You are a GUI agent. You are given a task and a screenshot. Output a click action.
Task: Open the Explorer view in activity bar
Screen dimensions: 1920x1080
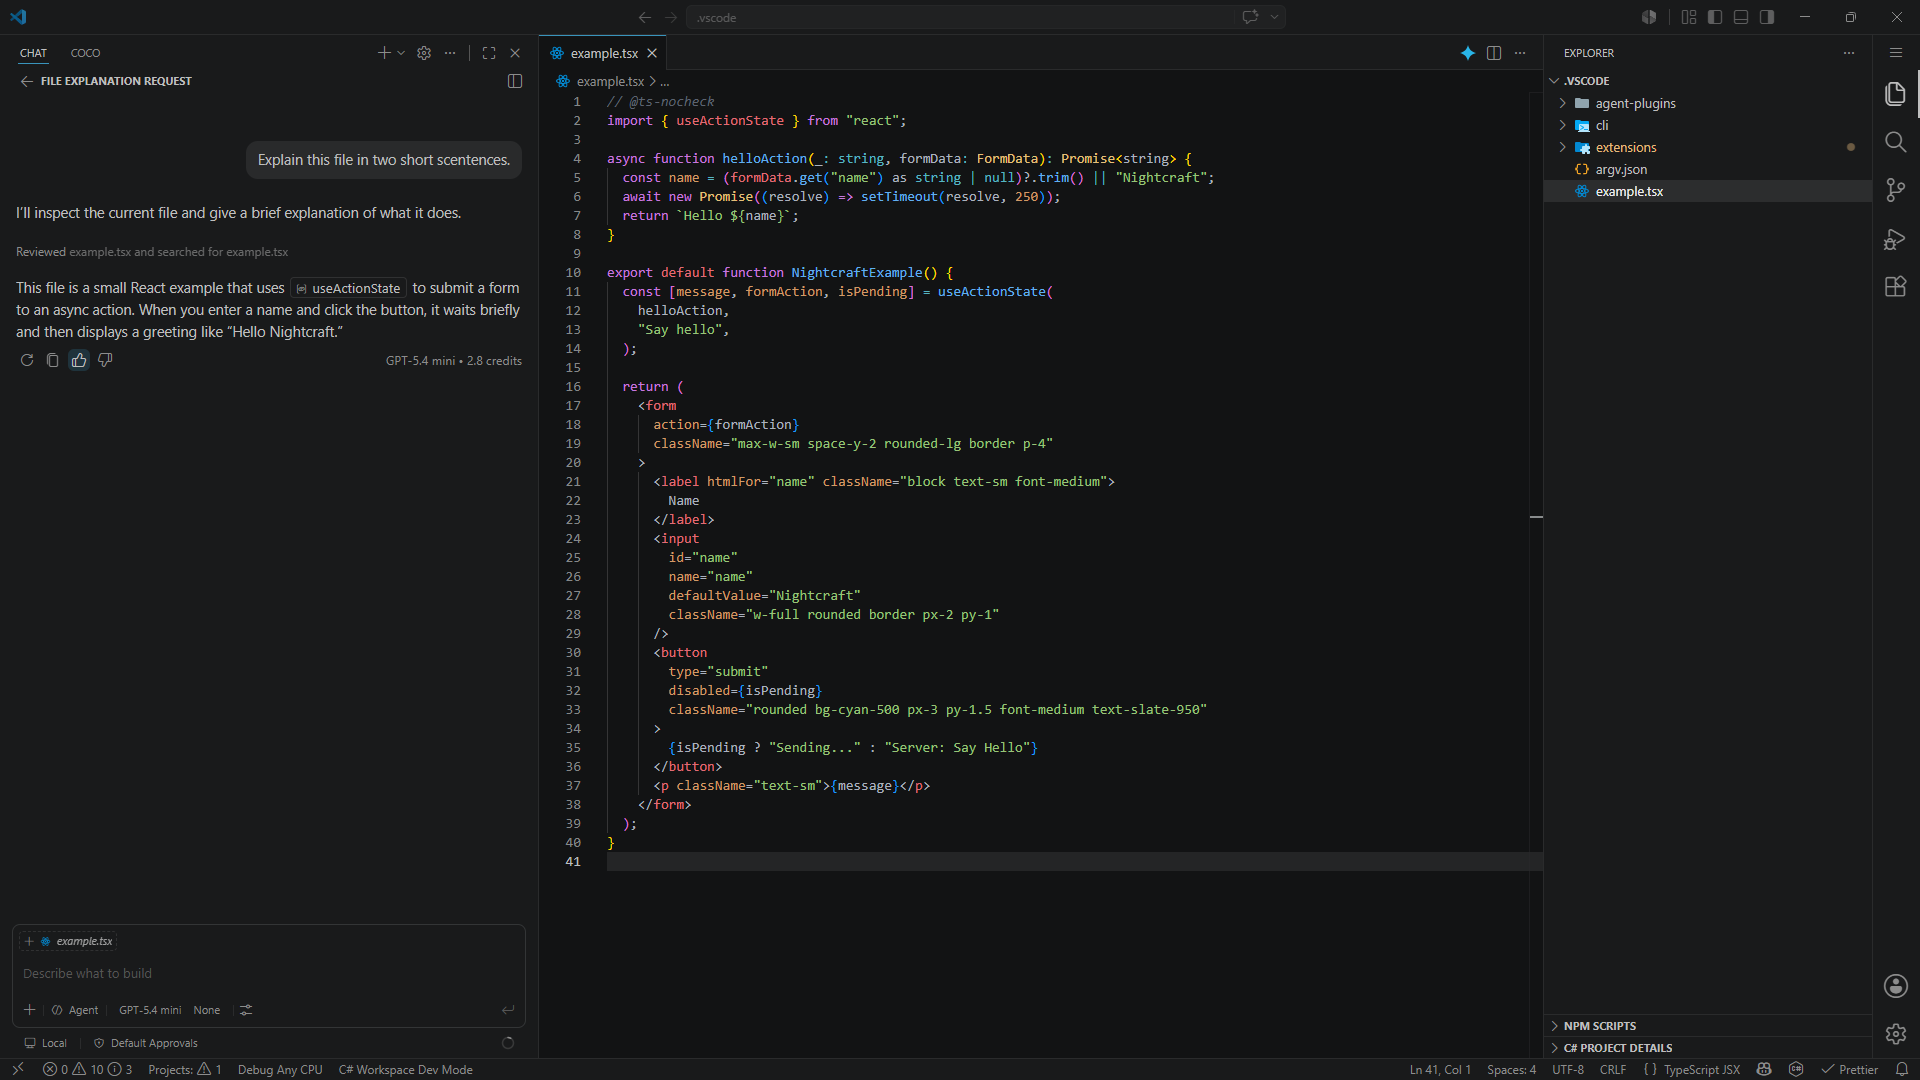pyautogui.click(x=1895, y=94)
